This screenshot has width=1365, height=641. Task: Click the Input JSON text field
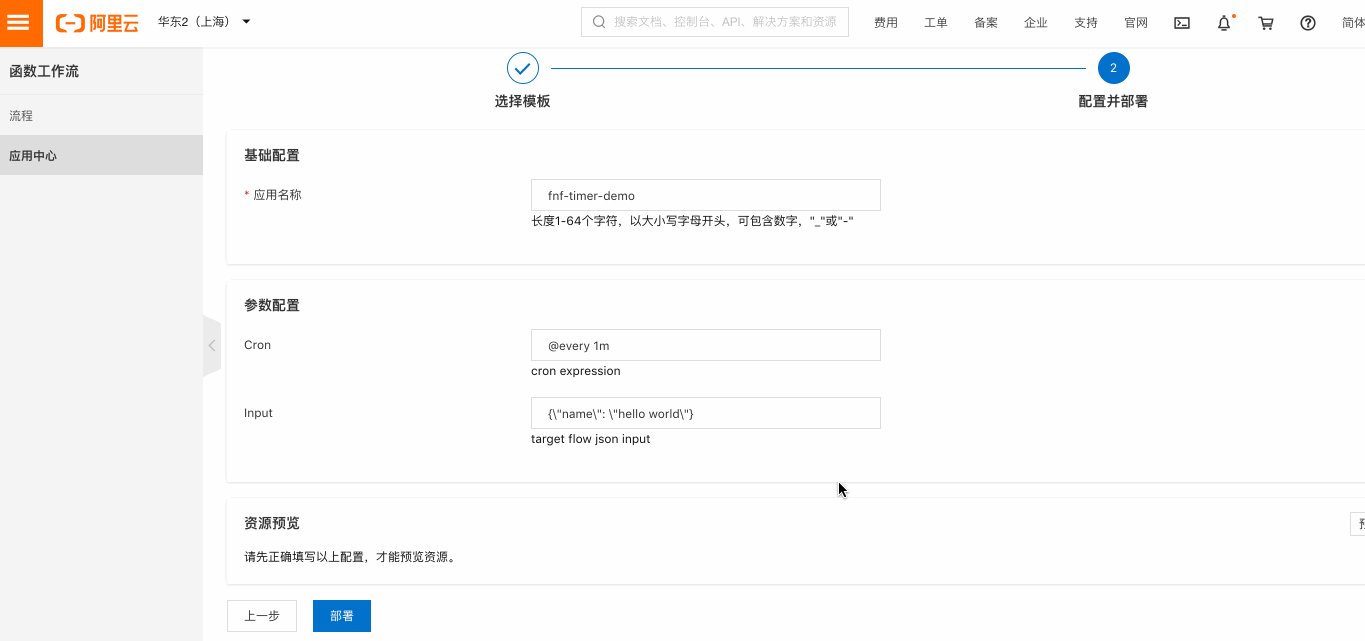tap(705, 412)
